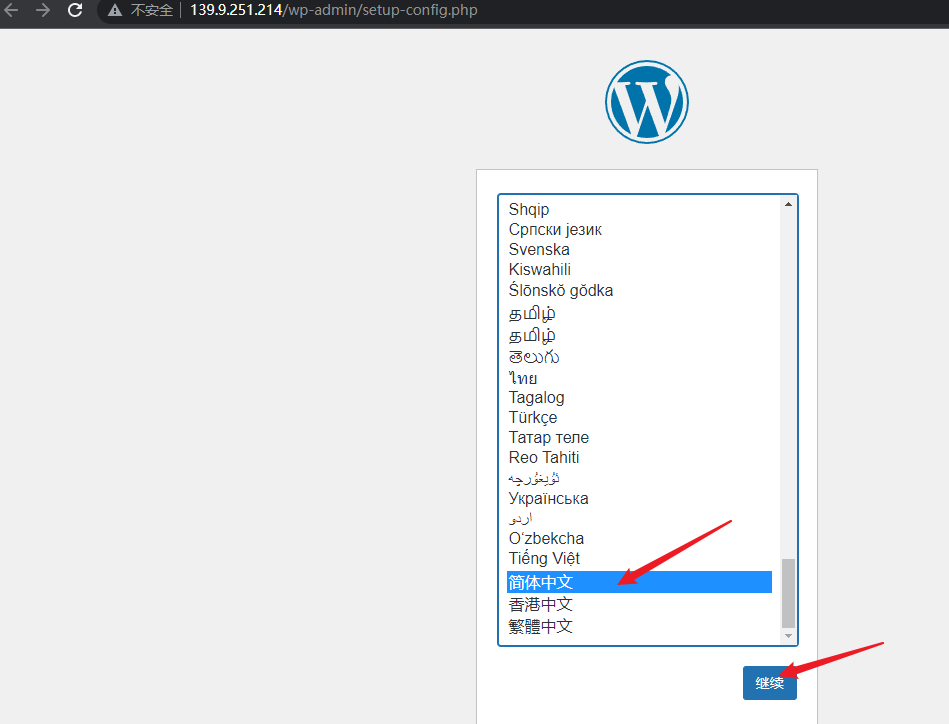
Task: Select Tiếng Việt language
Action: (639, 559)
